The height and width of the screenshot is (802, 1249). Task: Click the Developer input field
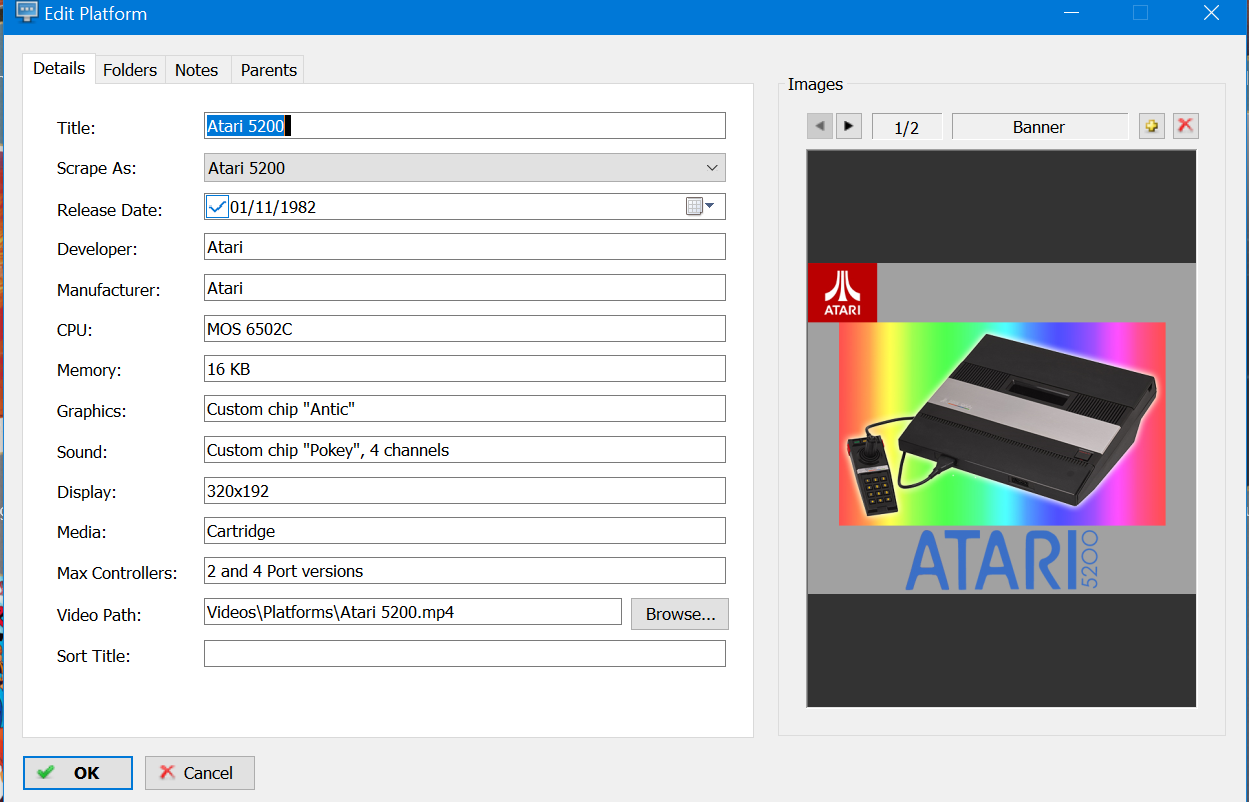click(x=465, y=247)
